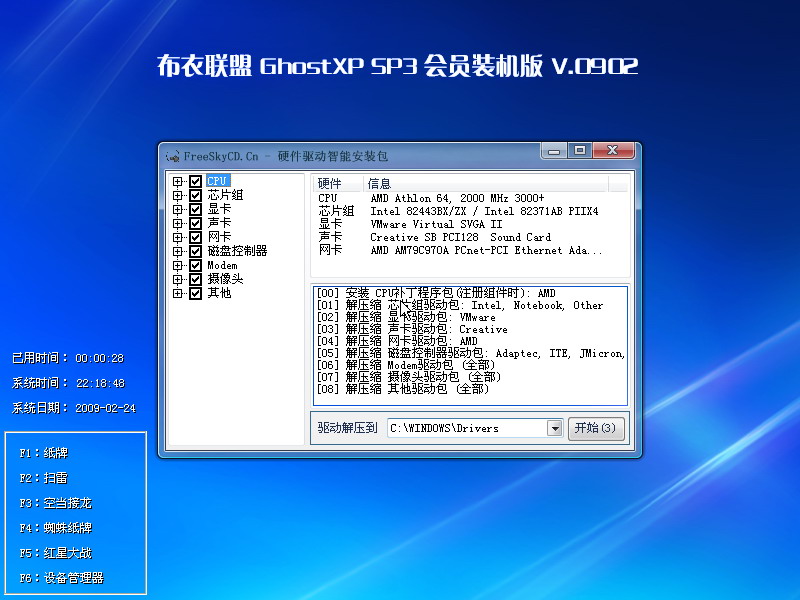Uncheck the 其他 (other) driver checkbox

point(195,293)
